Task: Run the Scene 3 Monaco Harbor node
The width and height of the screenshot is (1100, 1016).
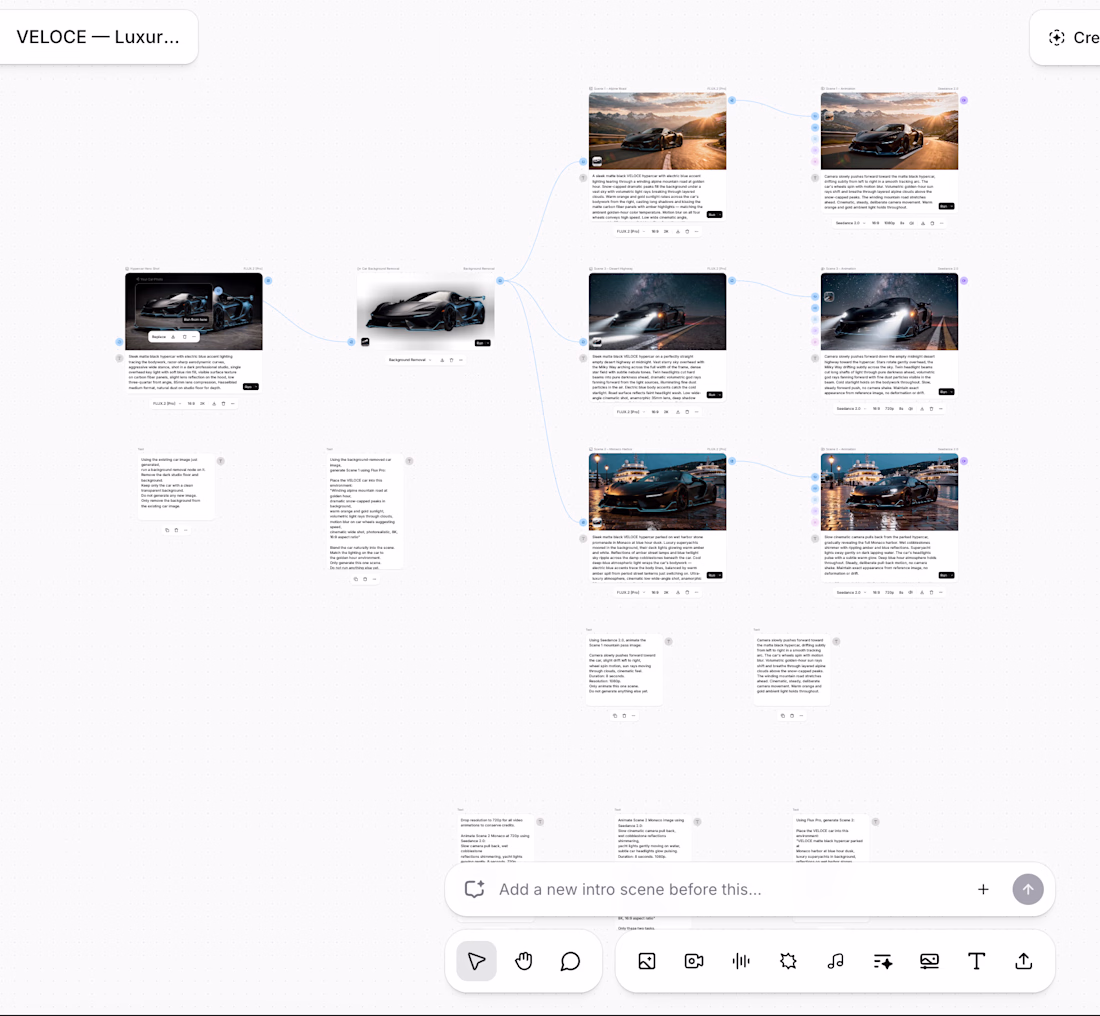Action: (714, 575)
